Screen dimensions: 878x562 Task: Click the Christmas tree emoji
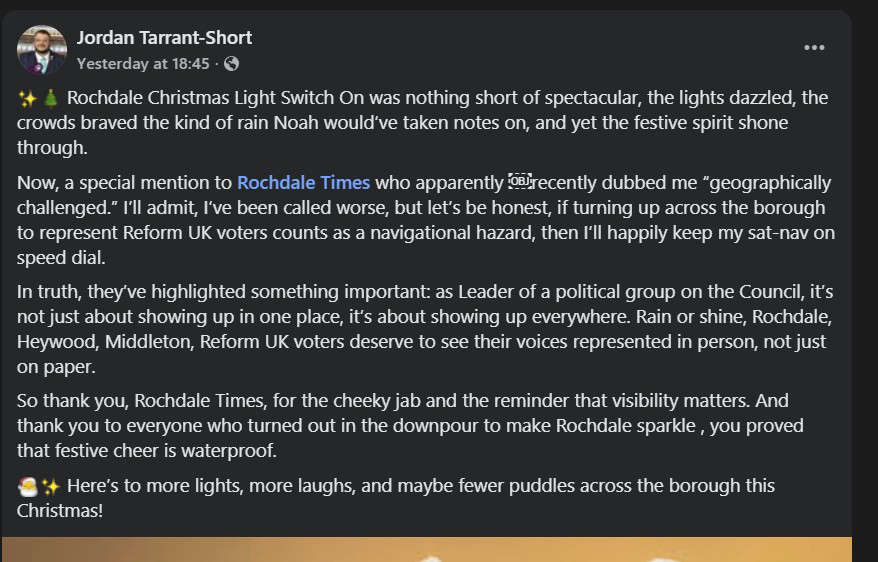coord(52,99)
